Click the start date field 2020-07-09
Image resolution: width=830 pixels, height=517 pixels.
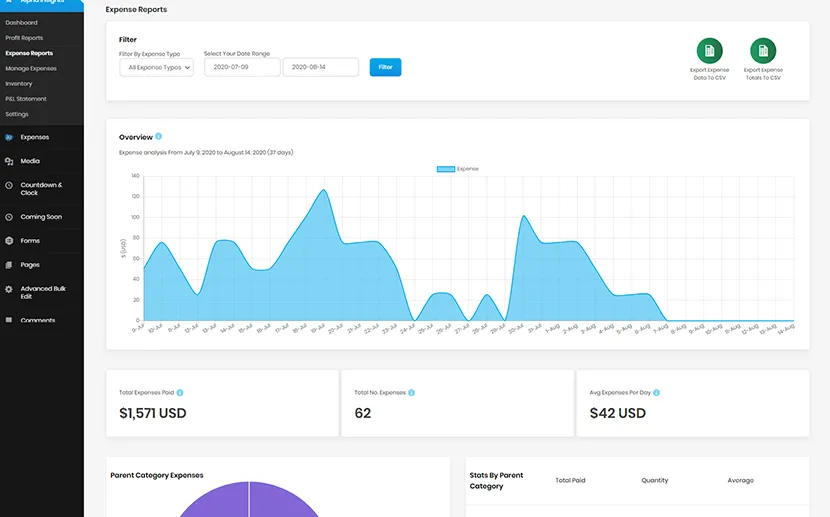click(x=242, y=67)
